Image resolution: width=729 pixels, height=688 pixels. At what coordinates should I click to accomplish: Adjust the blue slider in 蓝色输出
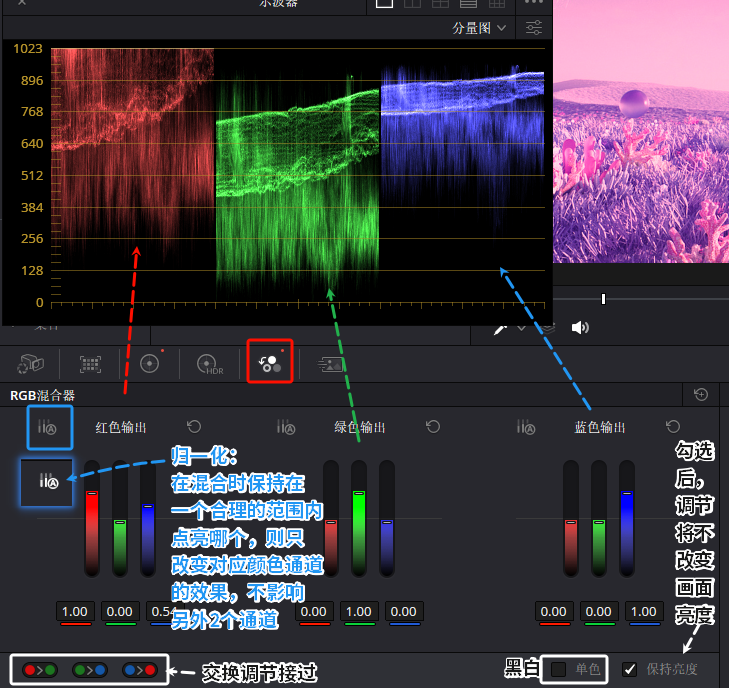(627, 519)
